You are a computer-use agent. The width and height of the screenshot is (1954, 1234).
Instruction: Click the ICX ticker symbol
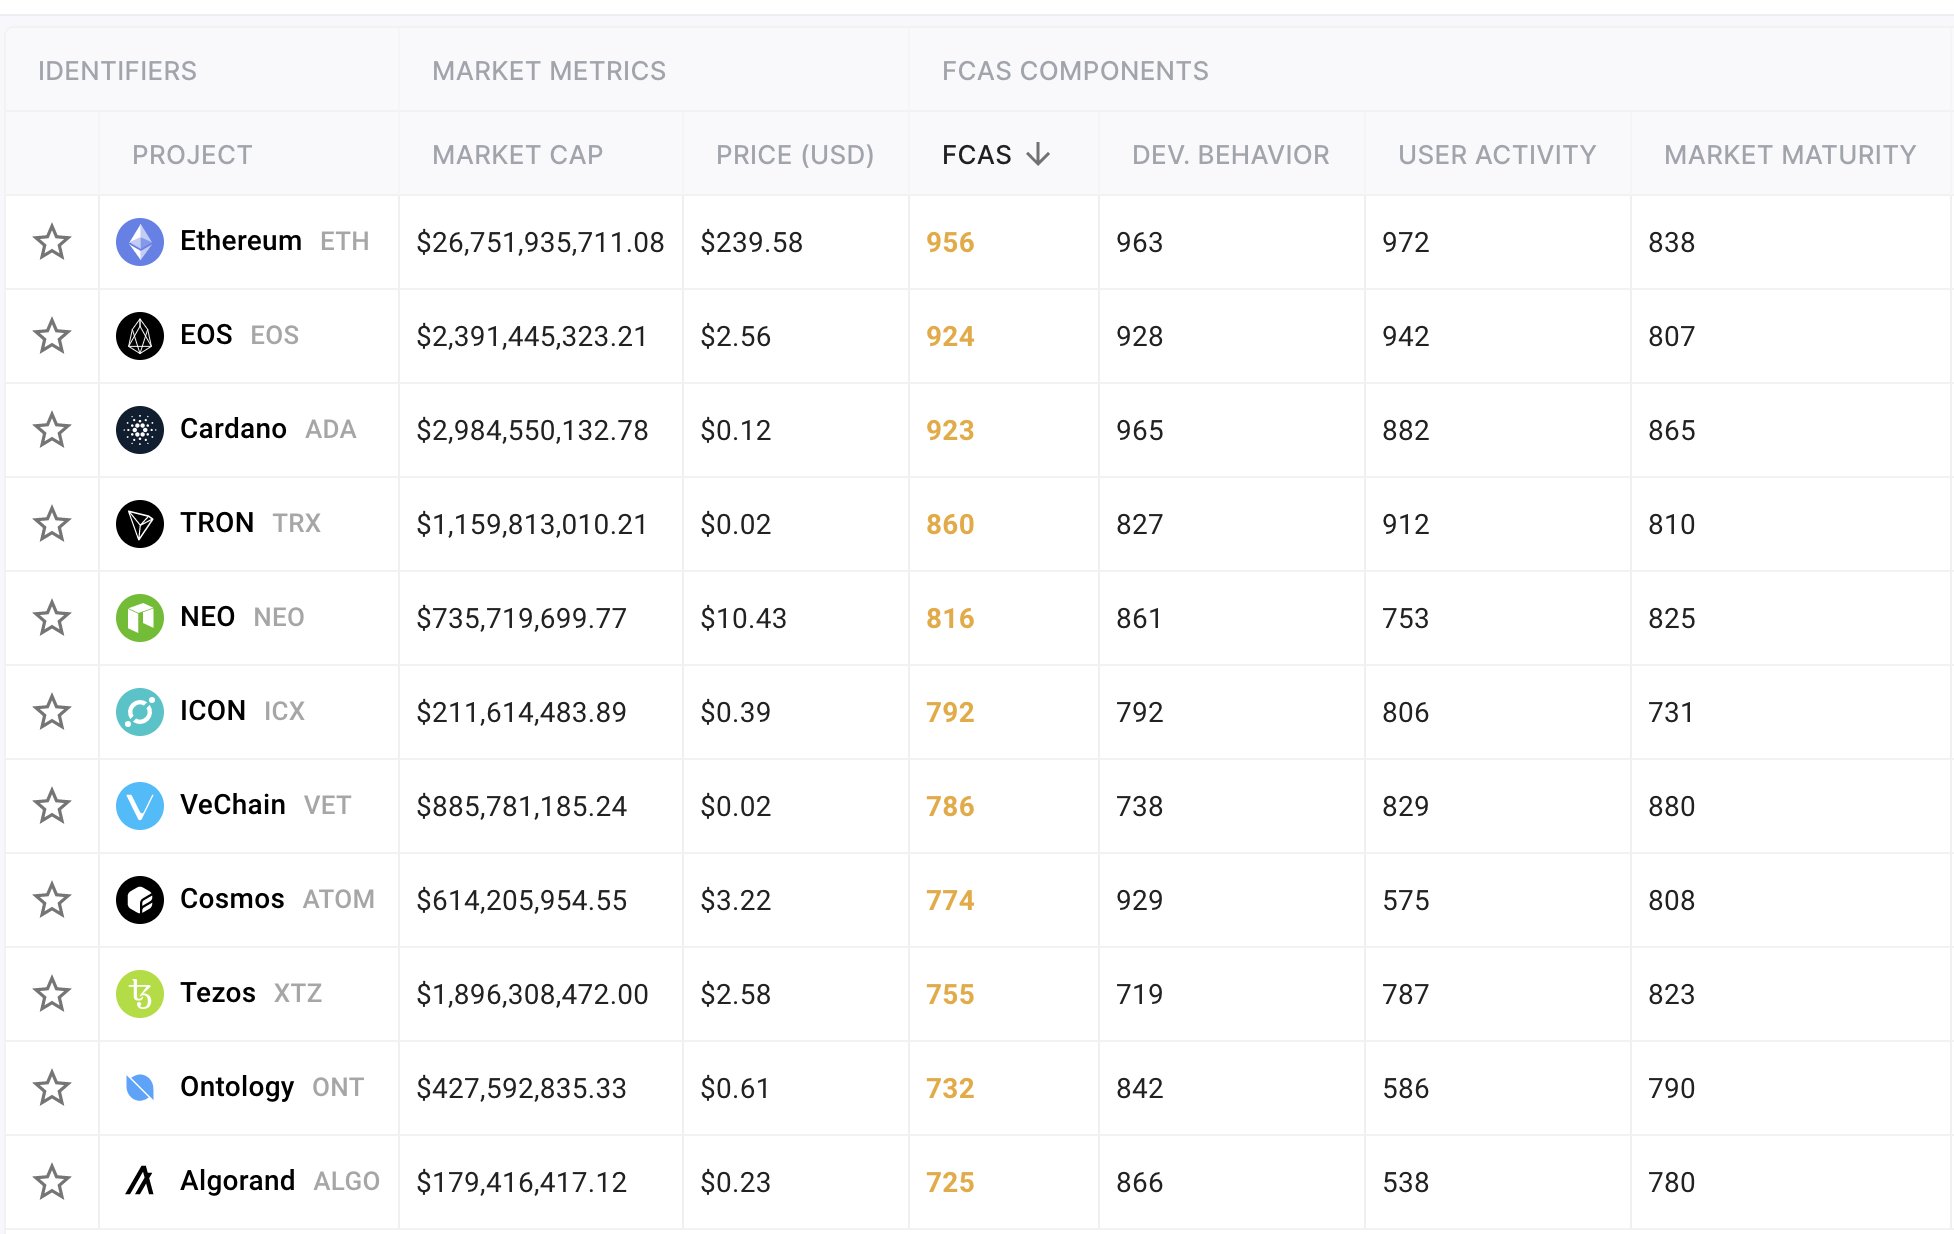click(284, 712)
